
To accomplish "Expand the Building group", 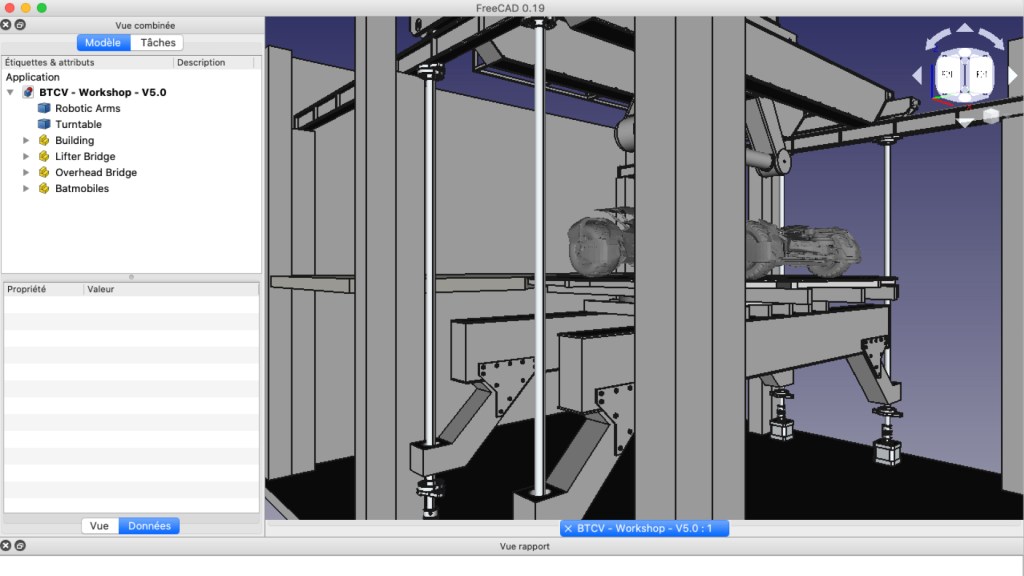I will 27,140.
